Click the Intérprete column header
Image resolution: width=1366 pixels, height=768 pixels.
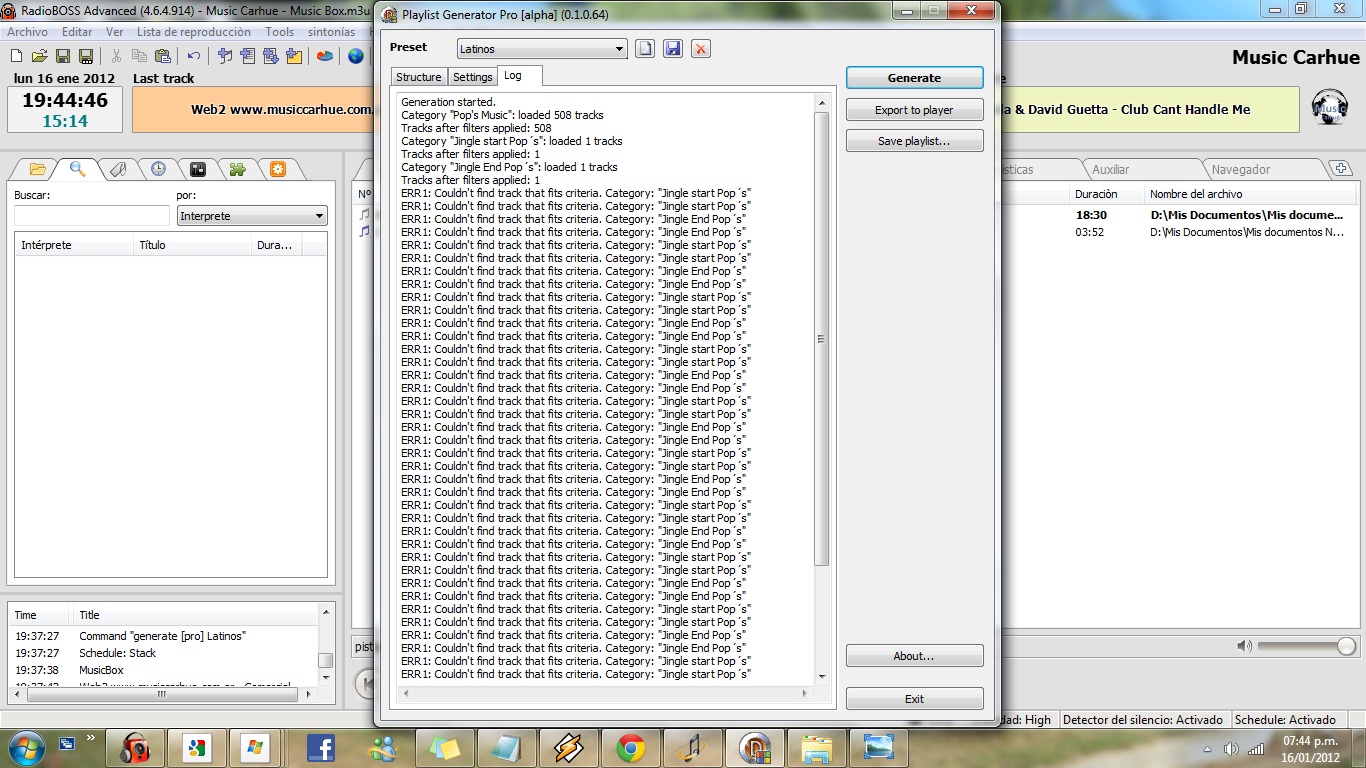(x=75, y=245)
